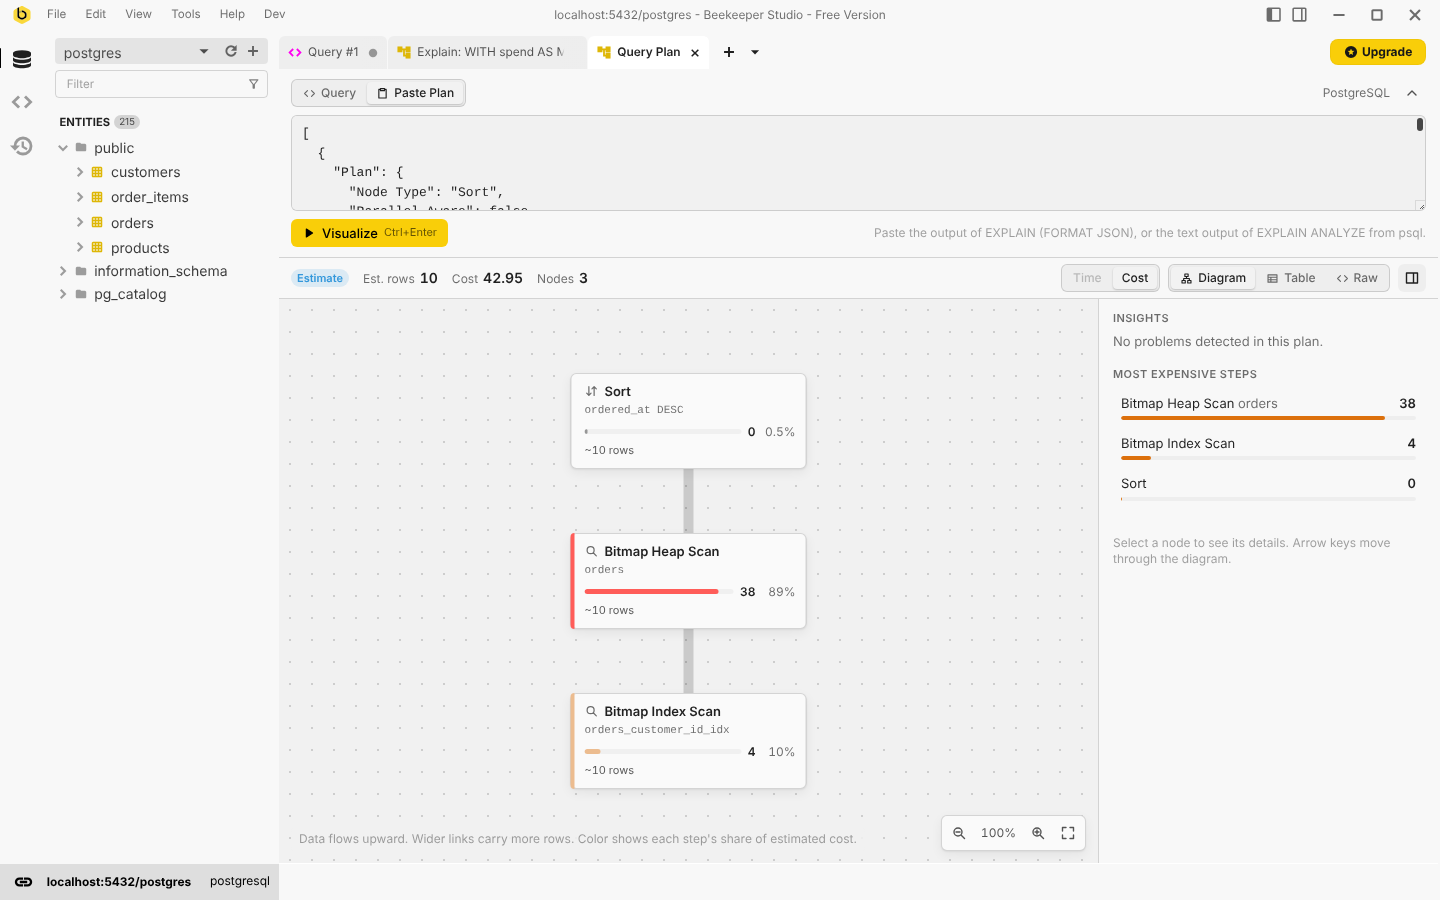1440x900 pixels.
Task: Click the Bitmap Index Scan magnifier icon
Action: [x=591, y=711]
